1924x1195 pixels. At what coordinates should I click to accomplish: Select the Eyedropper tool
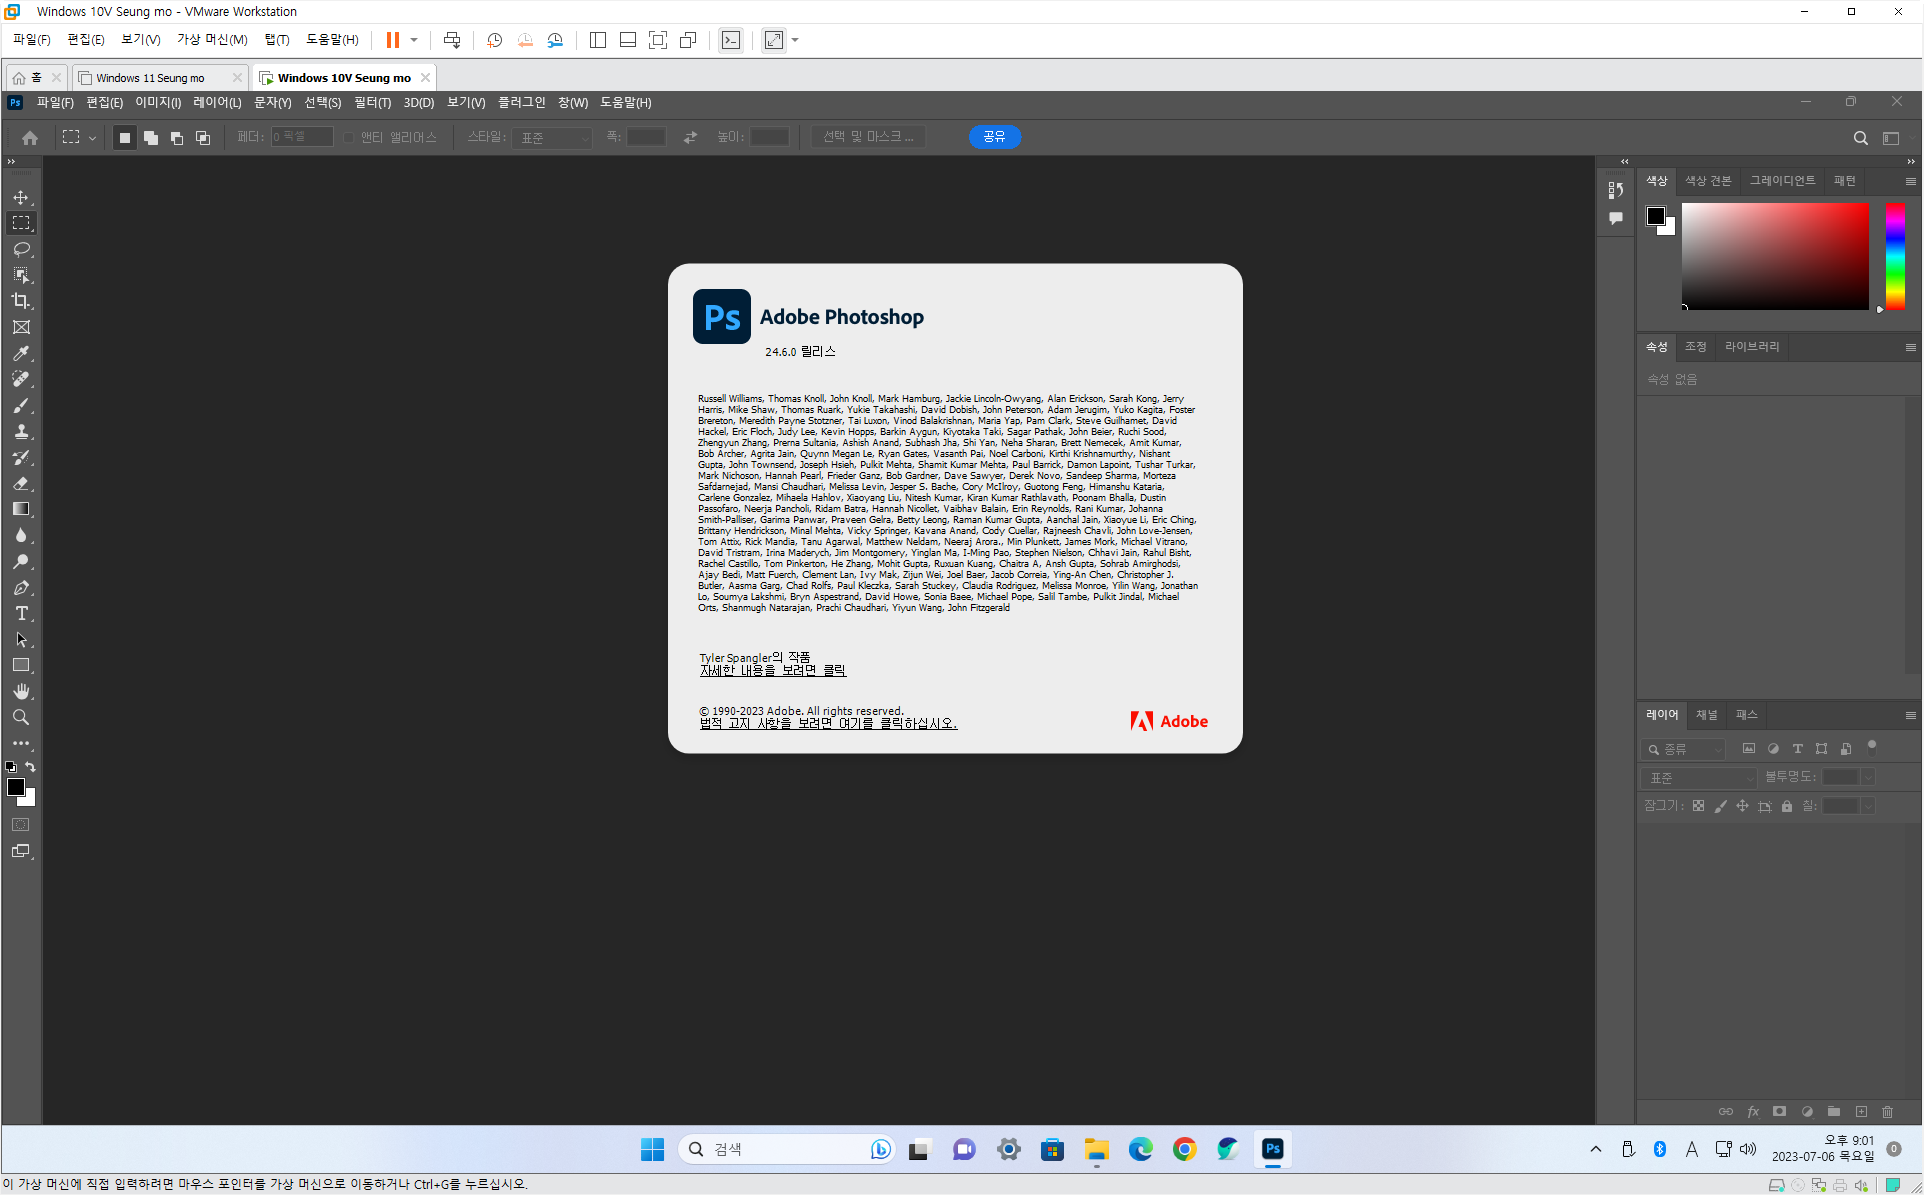(21, 353)
